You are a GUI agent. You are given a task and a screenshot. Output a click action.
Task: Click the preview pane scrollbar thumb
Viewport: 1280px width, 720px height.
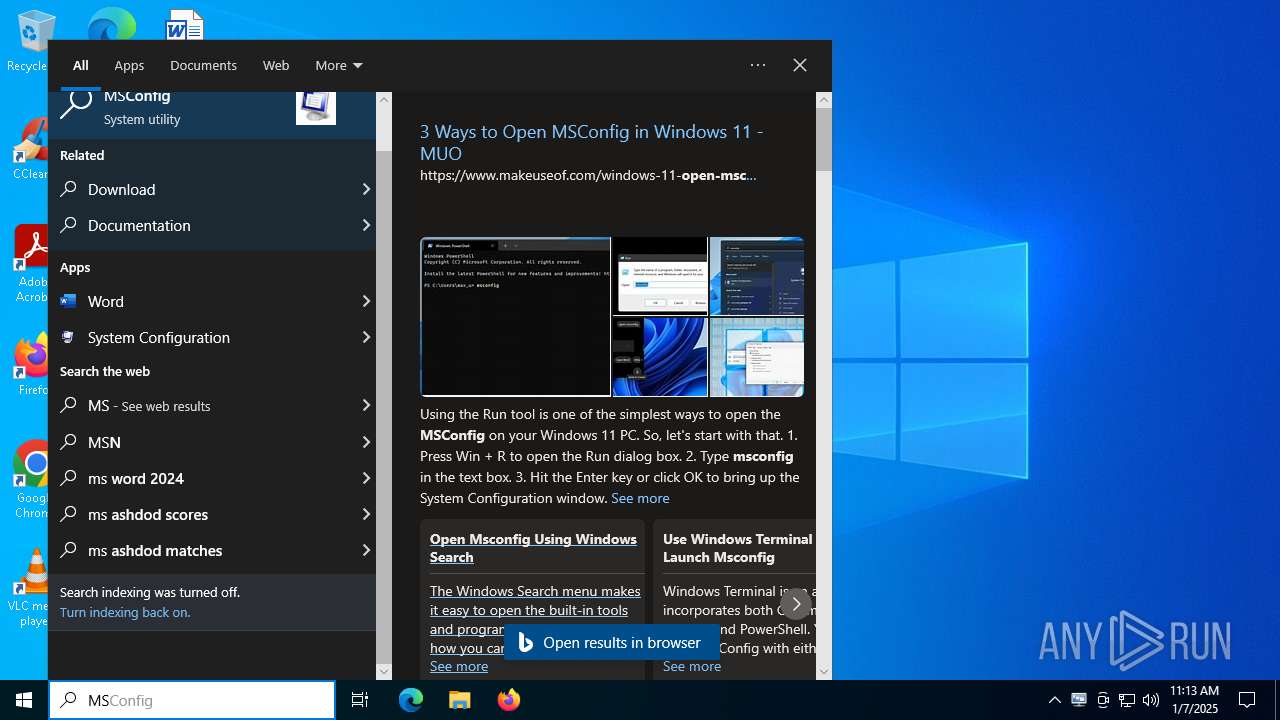pos(824,139)
